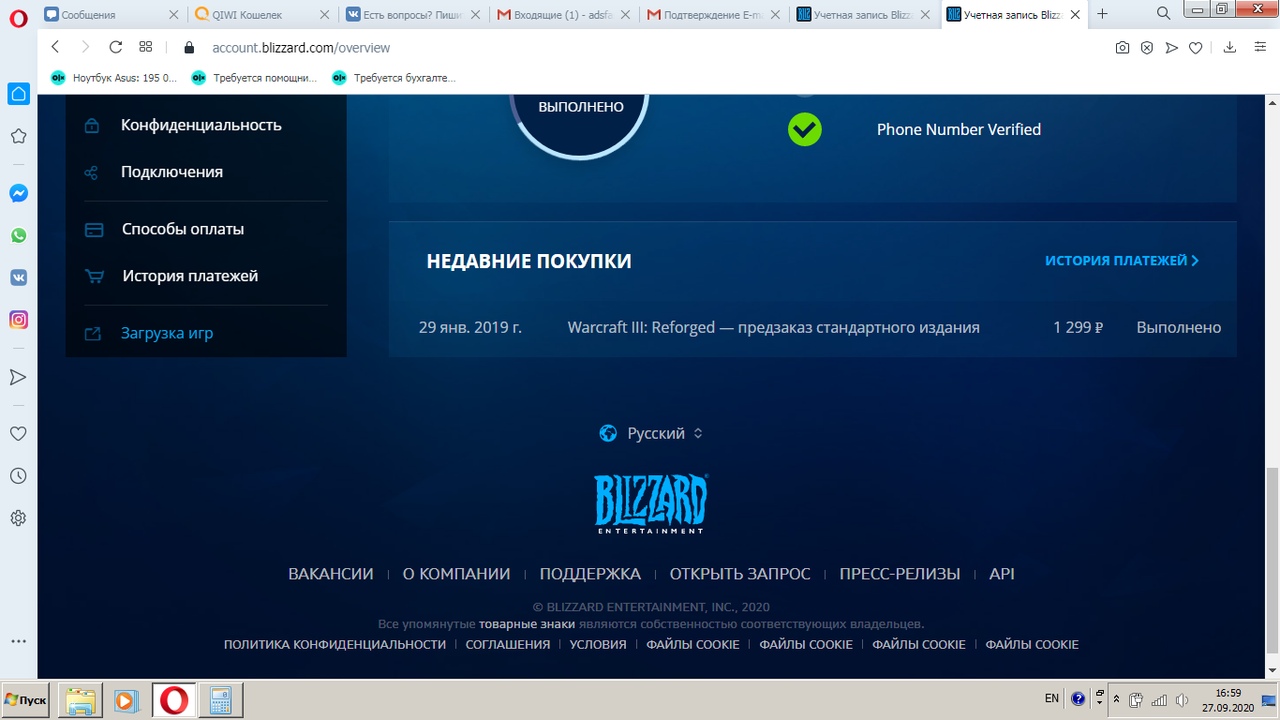The height and width of the screenshot is (720, 1280).
Task: Open VK in the sidebar
Action: (x=18, y=277)
